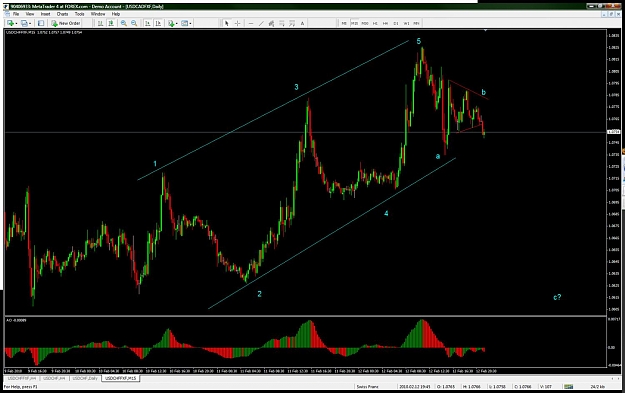This screenshot has width=625, height=393.
Task: Click the New Order button
Action: click(x=66, y=24)
